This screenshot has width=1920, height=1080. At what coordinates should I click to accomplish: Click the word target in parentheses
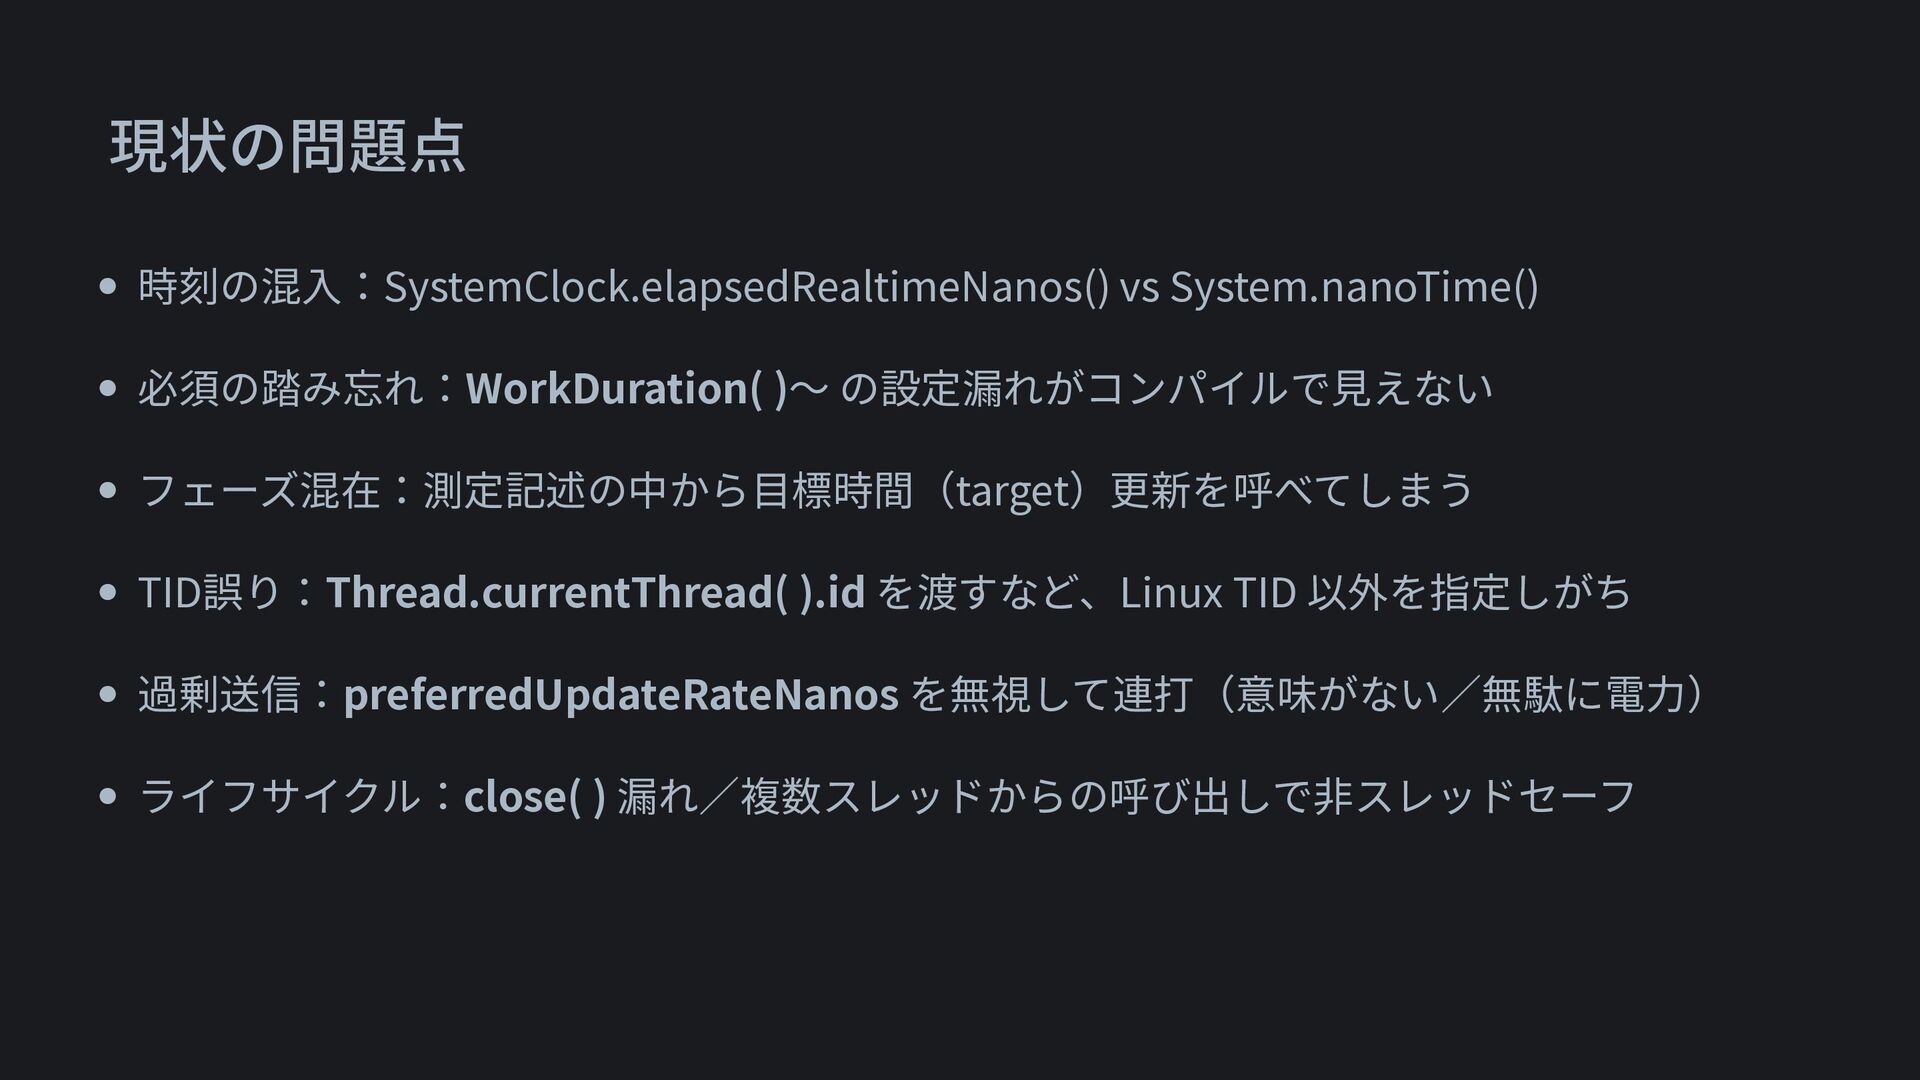click(1013, 491)
